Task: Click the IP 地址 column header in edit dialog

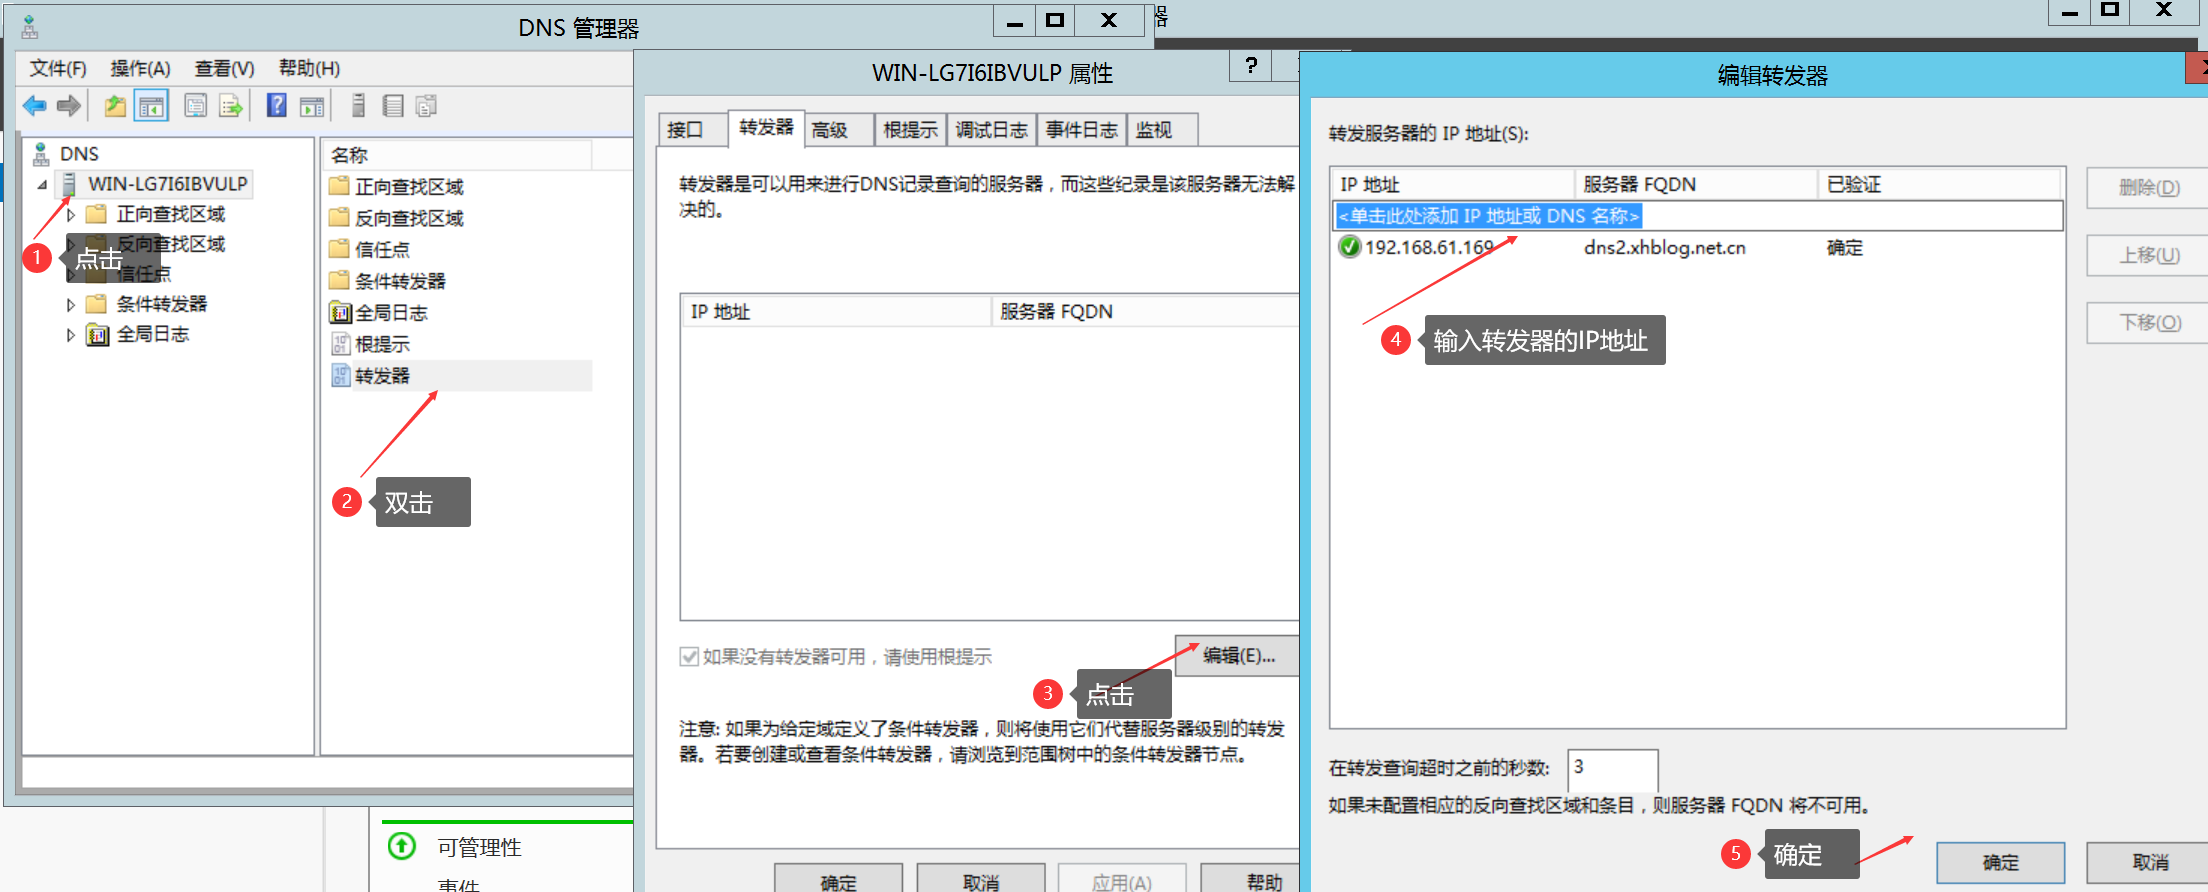Action: click(x=1454, y=184)
